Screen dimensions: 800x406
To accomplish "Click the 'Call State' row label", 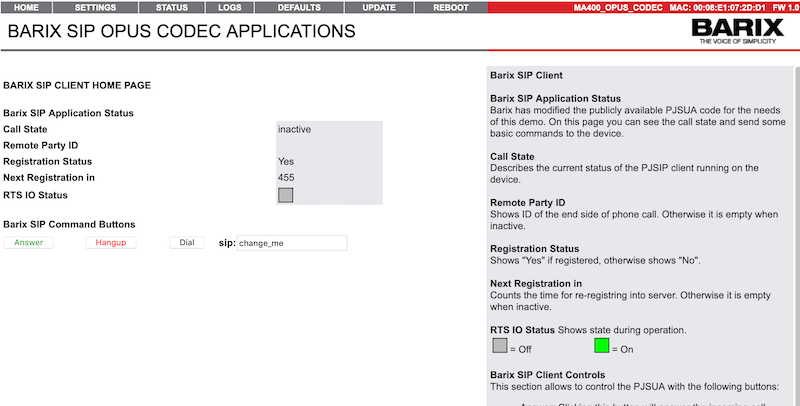I will [25, 130].
